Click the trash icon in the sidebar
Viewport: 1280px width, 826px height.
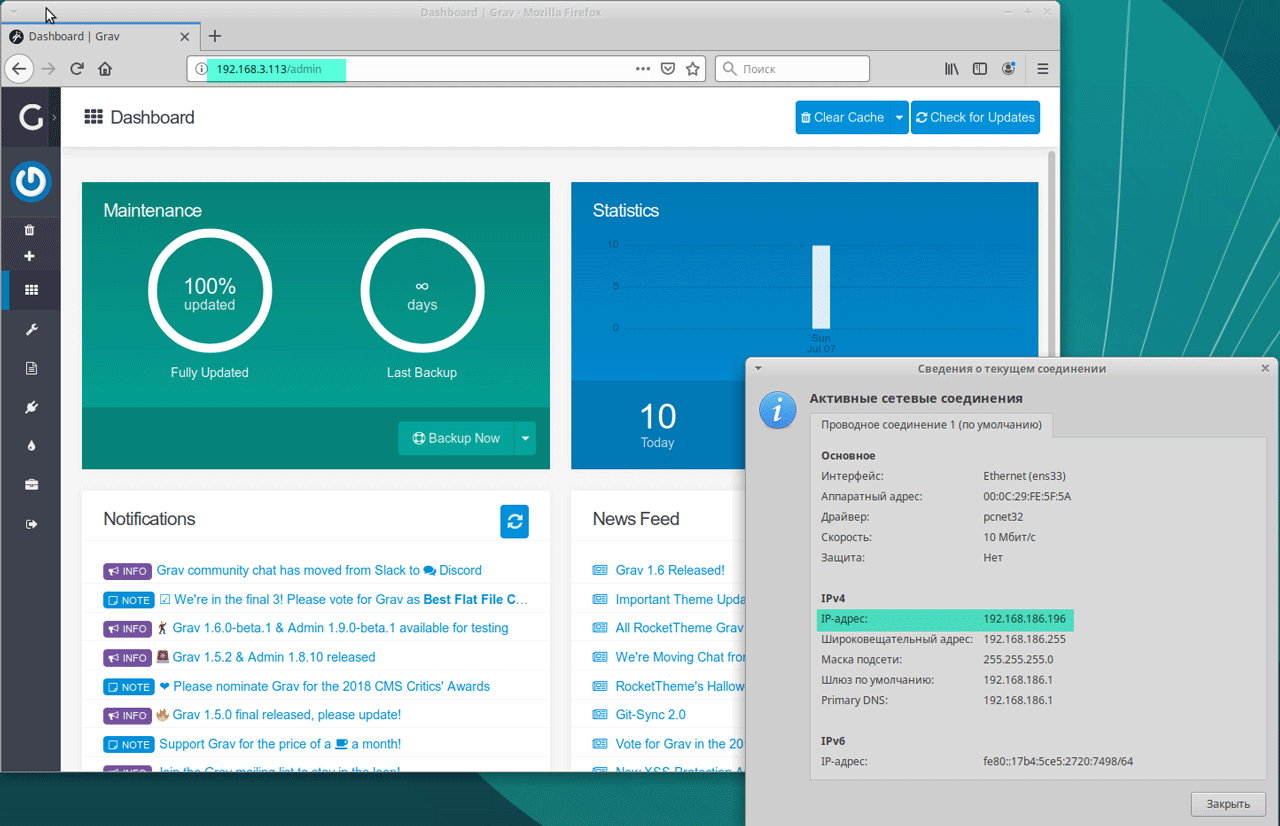point(29,230)
